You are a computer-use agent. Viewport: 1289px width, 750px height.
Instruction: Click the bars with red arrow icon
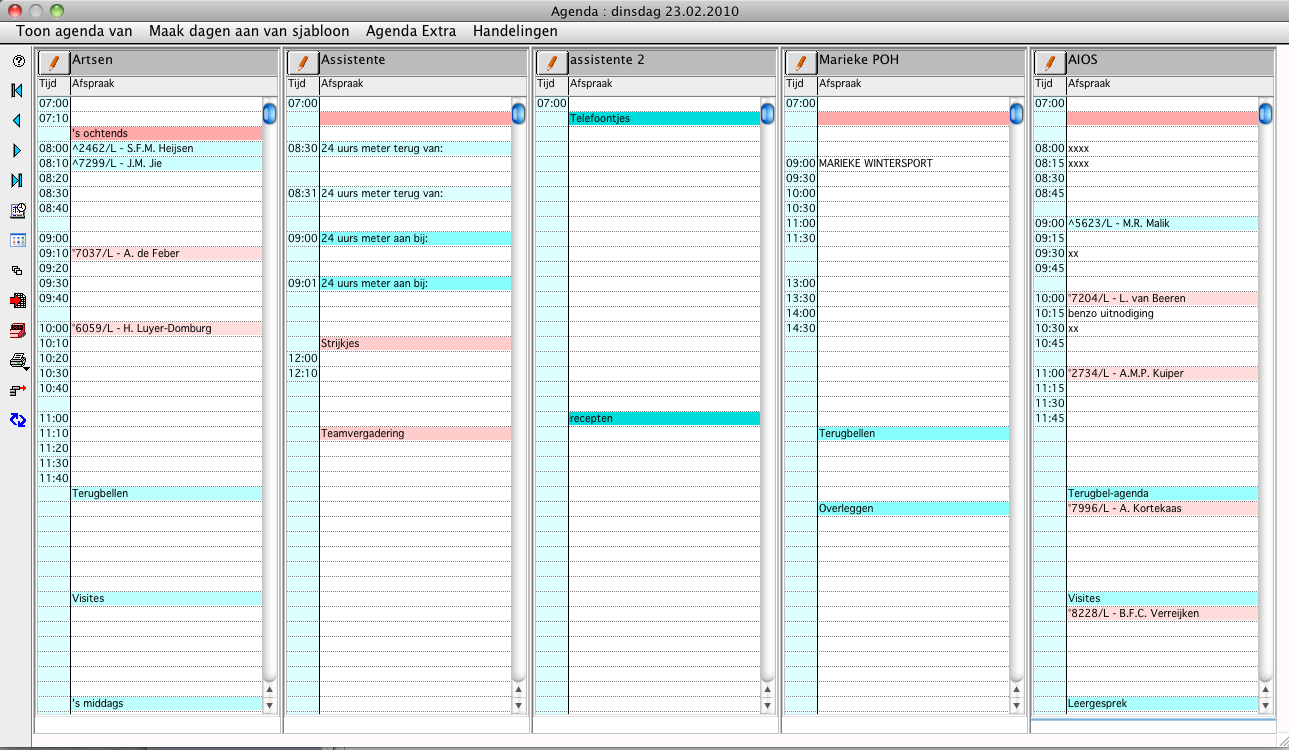tap(17, 390)
